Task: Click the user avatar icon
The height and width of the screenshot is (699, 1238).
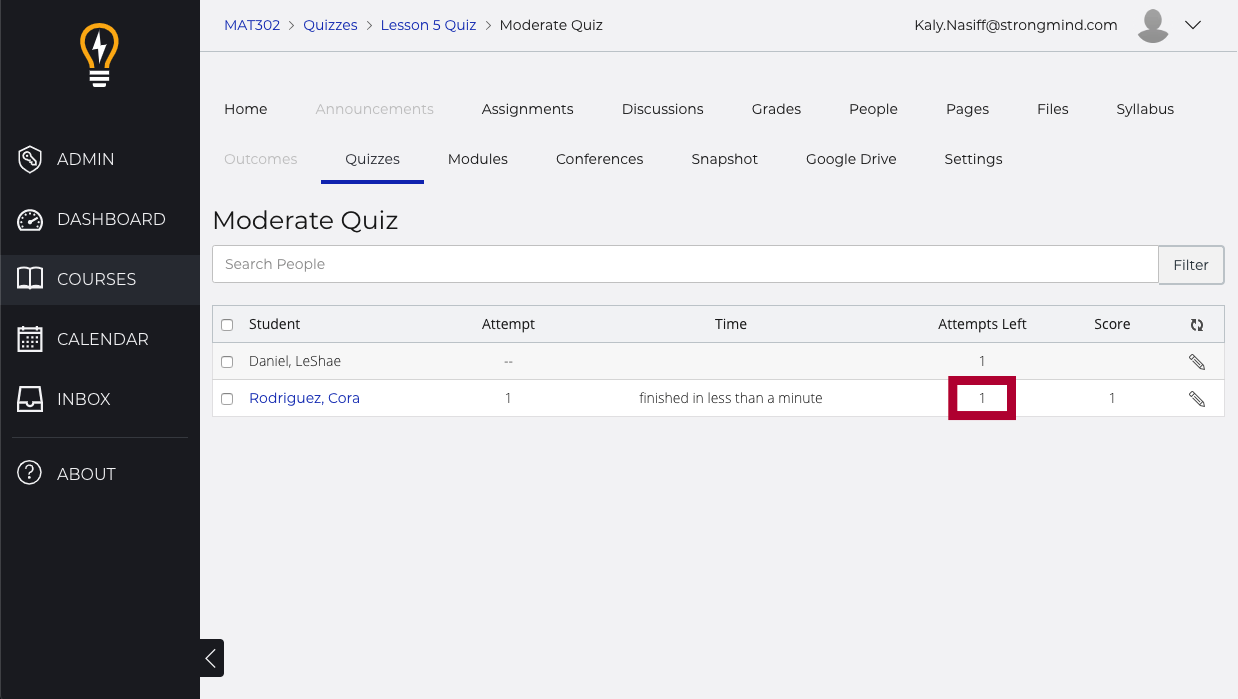Action: pos(1153,26)
